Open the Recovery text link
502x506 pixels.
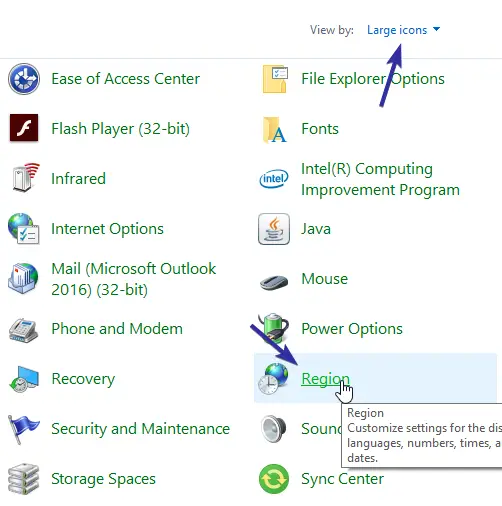pyautogui.click(x=83, y=379)
